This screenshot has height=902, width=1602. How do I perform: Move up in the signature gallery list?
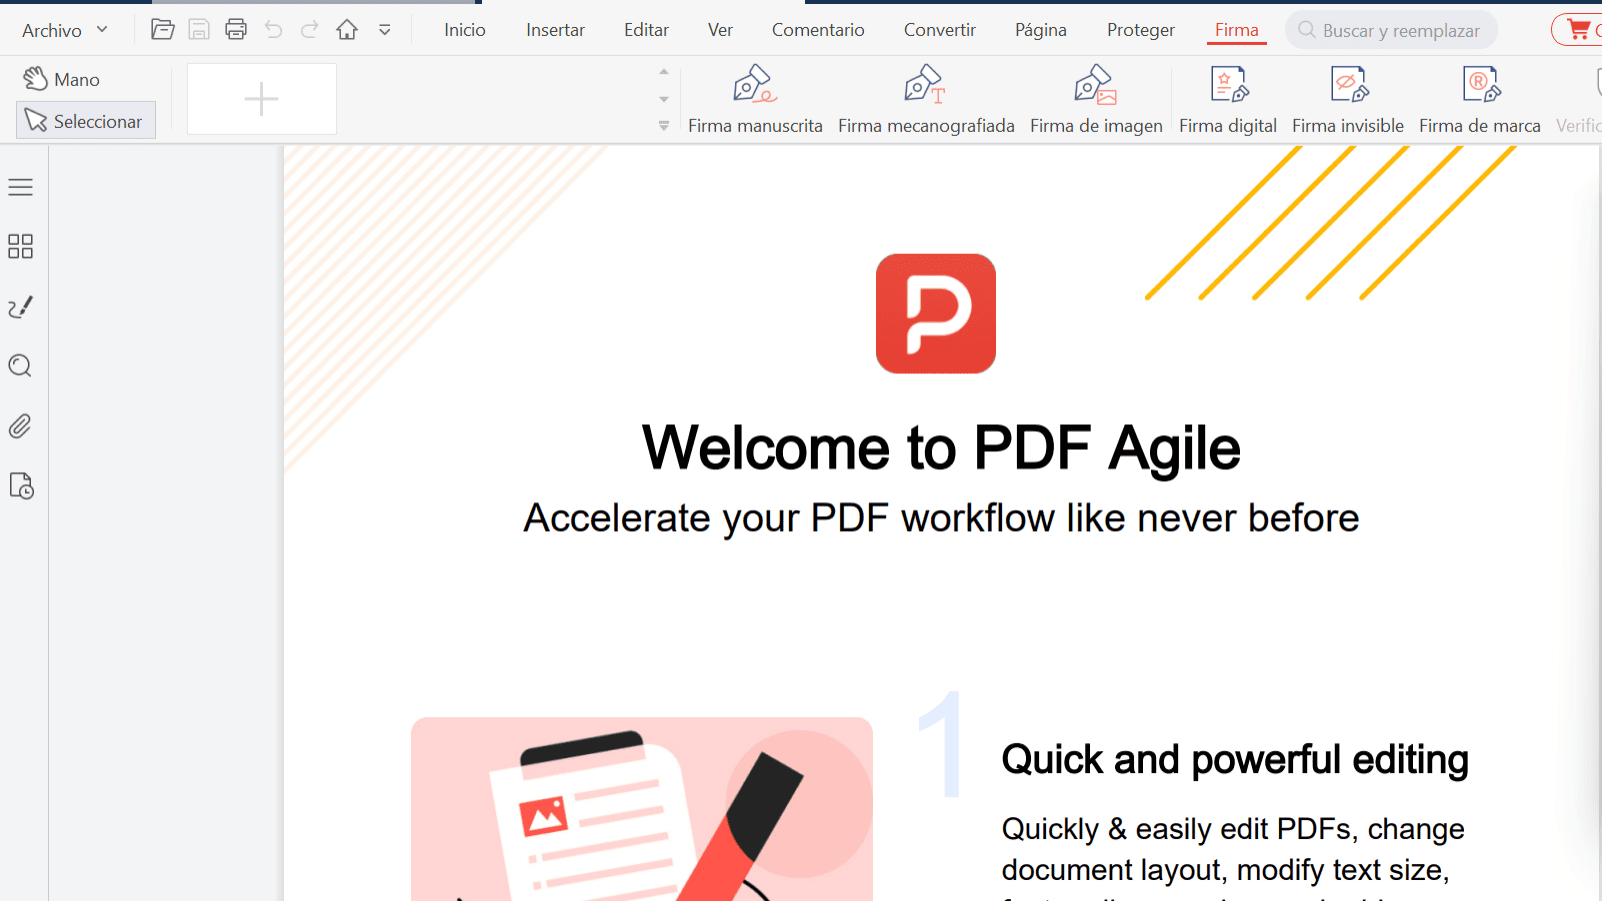click(x=664, y=72)
